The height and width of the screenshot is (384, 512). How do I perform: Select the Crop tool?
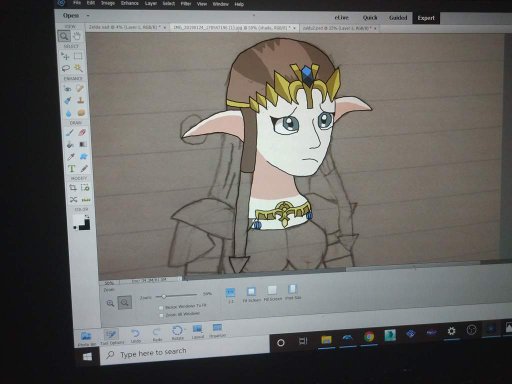click(73, 188)
